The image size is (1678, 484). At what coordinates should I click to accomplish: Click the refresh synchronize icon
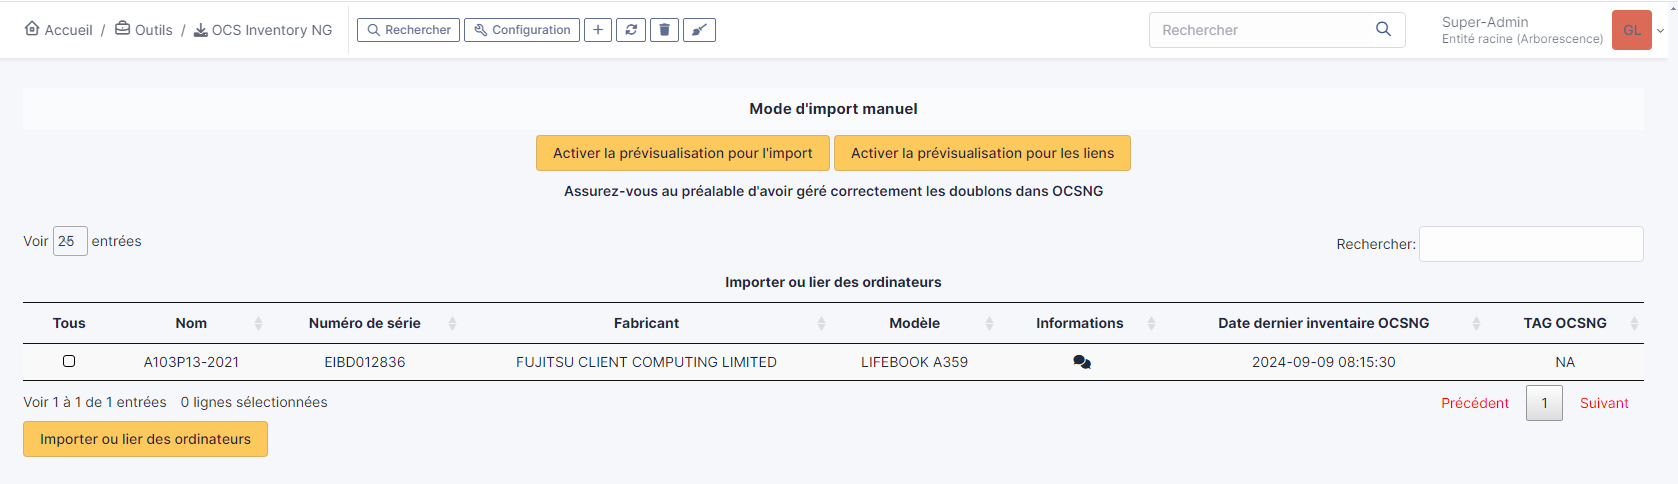631,30
